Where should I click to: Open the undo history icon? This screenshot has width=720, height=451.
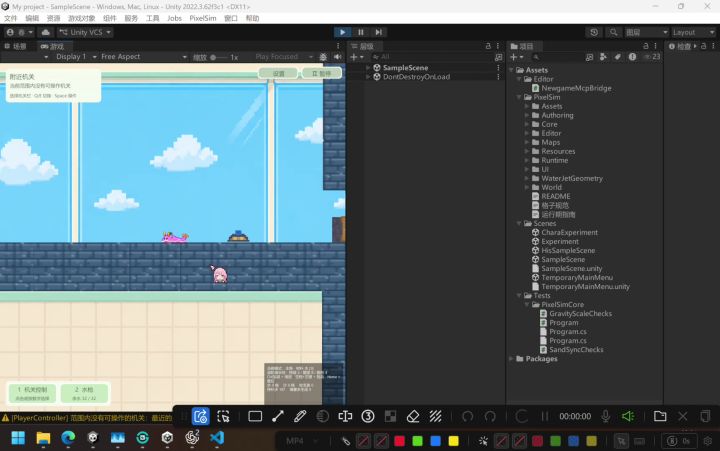(594, 32)
